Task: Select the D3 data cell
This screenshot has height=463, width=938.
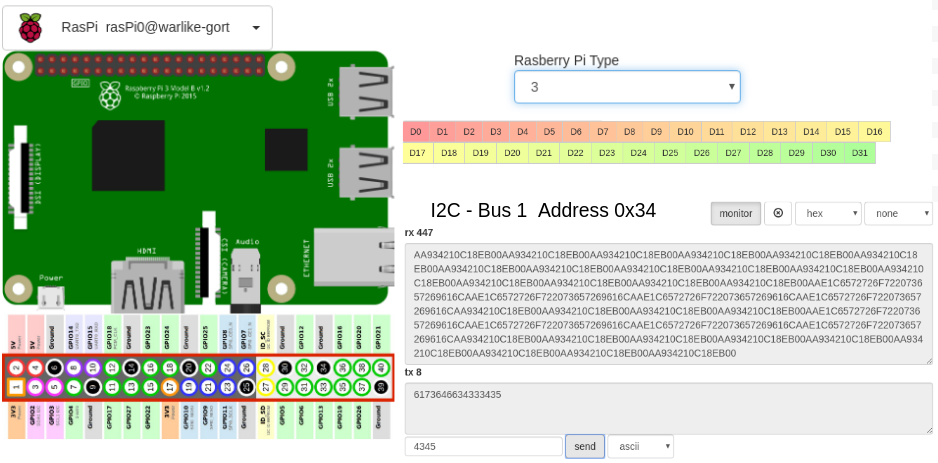Action: coord(496,132)
